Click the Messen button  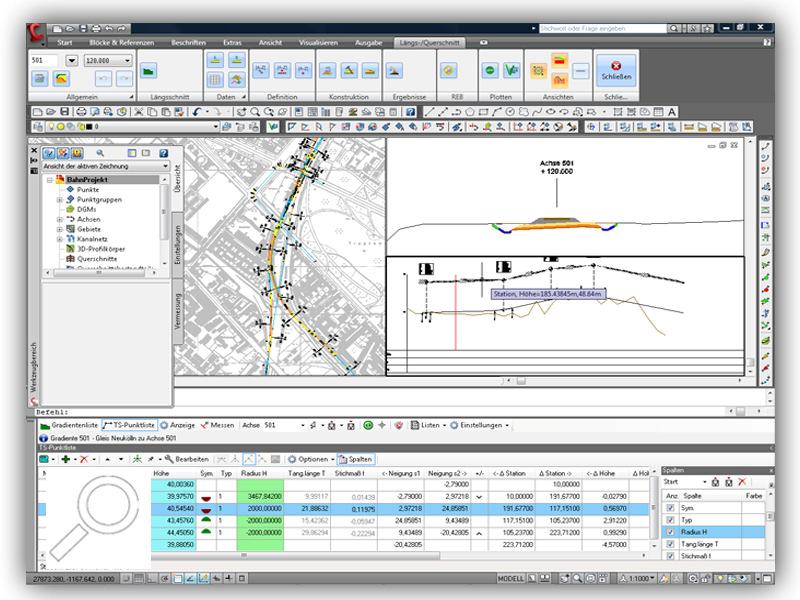[x=217, y=425]
